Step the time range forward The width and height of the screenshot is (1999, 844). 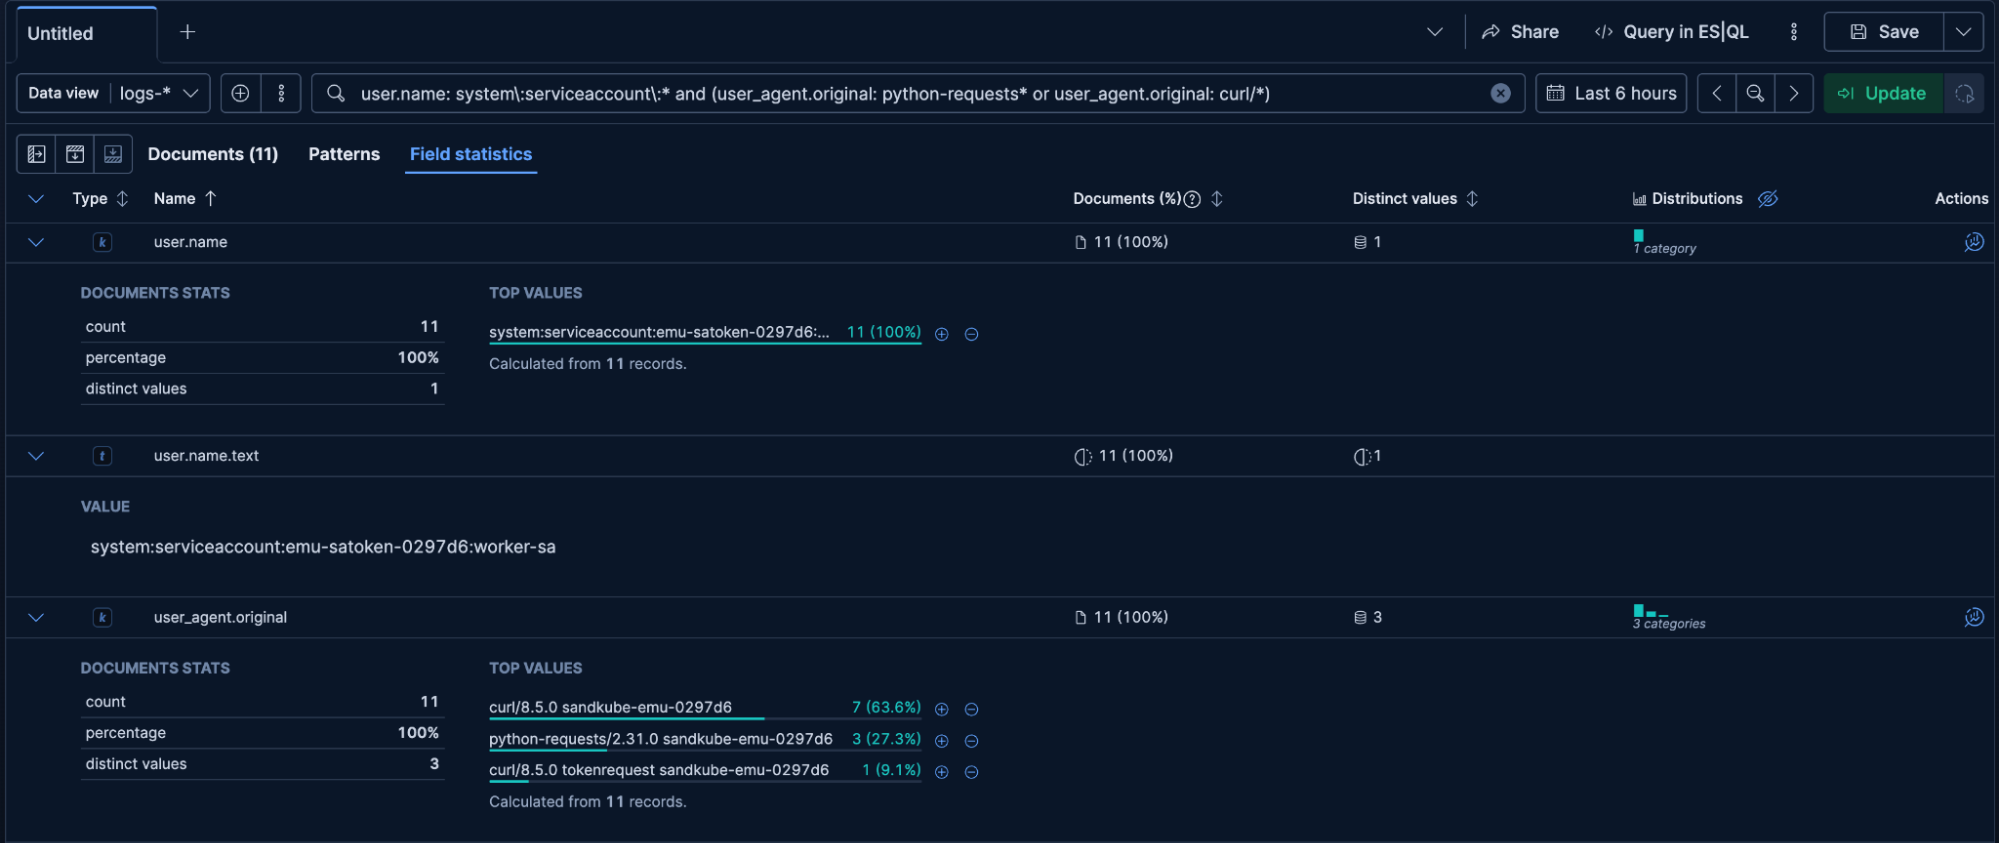tap(1794, 93)
